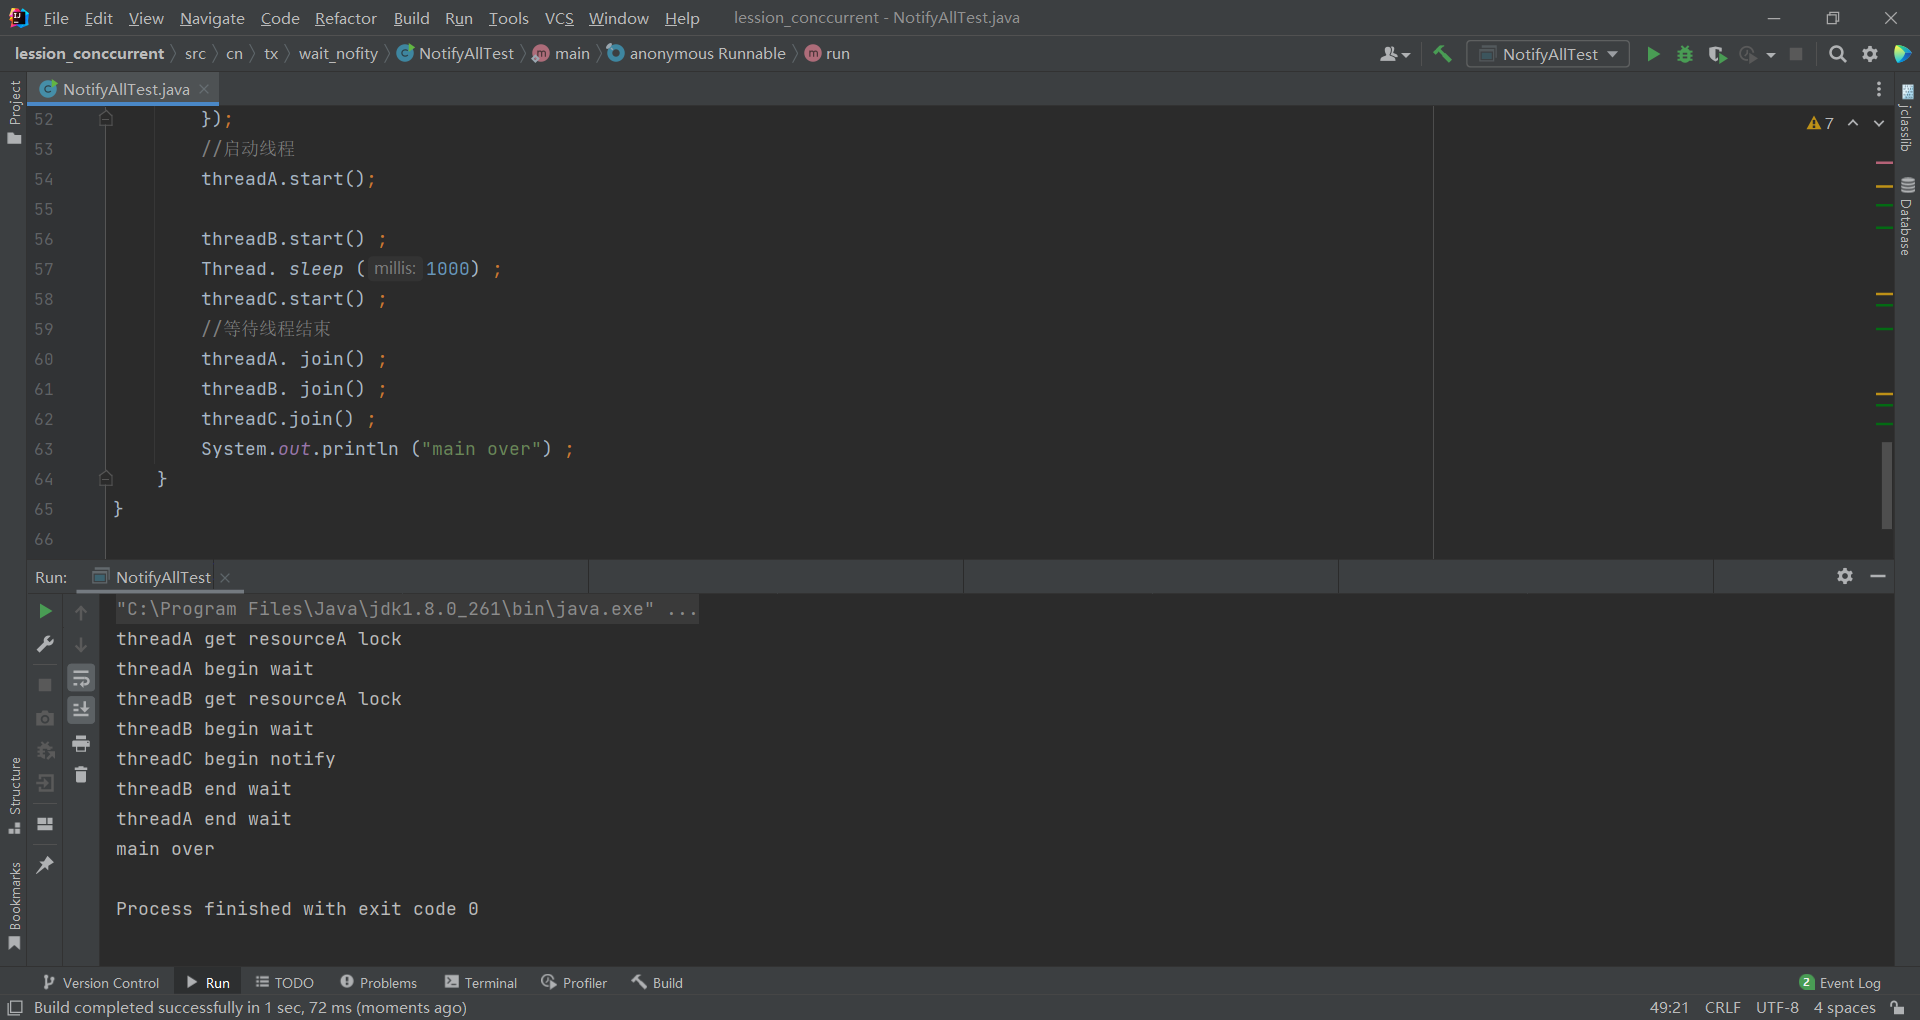The image size is (1920, 1020).
Task: Click the stop icon in Run panel
Action: pyautogui.click(x=45, y=685)
